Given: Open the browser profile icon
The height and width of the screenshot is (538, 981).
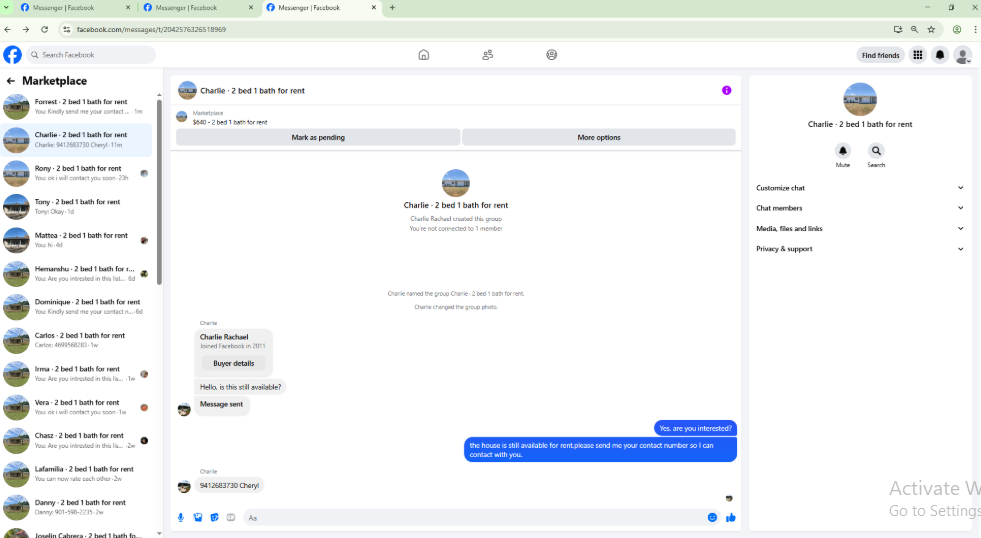Looking at the screenshot, I should click(x=957, y=29).
